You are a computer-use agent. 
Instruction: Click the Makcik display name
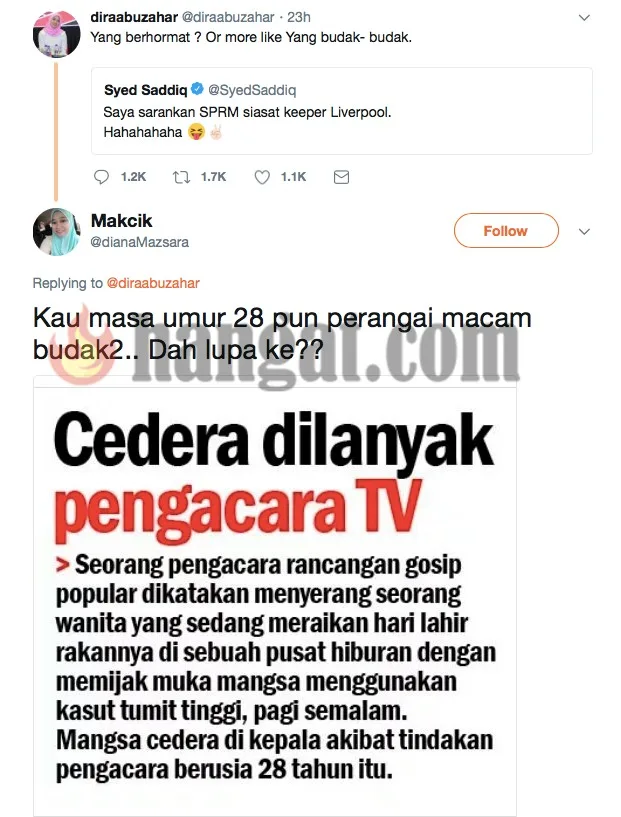(121, 220)
